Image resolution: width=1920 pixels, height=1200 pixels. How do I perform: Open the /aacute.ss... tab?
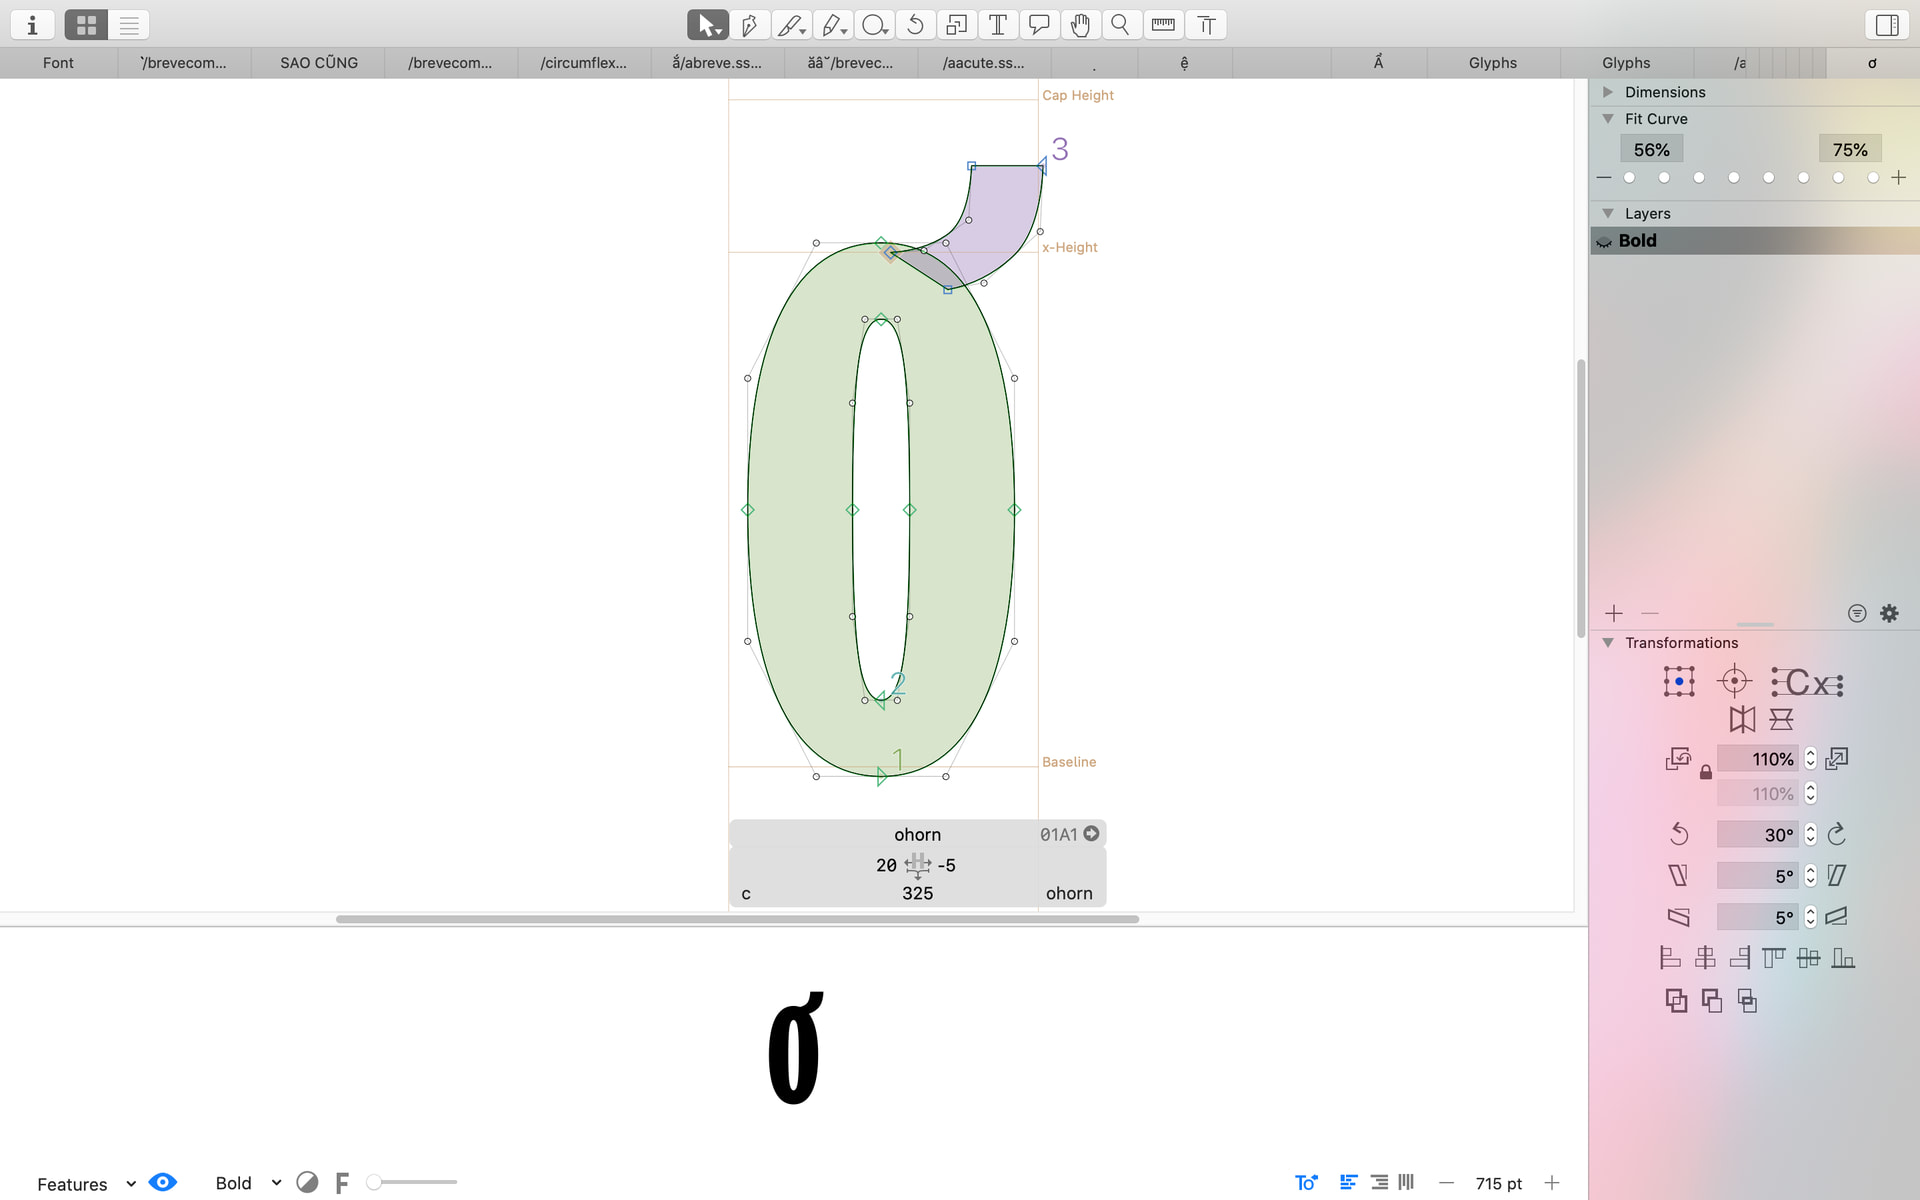pos(983,63)
